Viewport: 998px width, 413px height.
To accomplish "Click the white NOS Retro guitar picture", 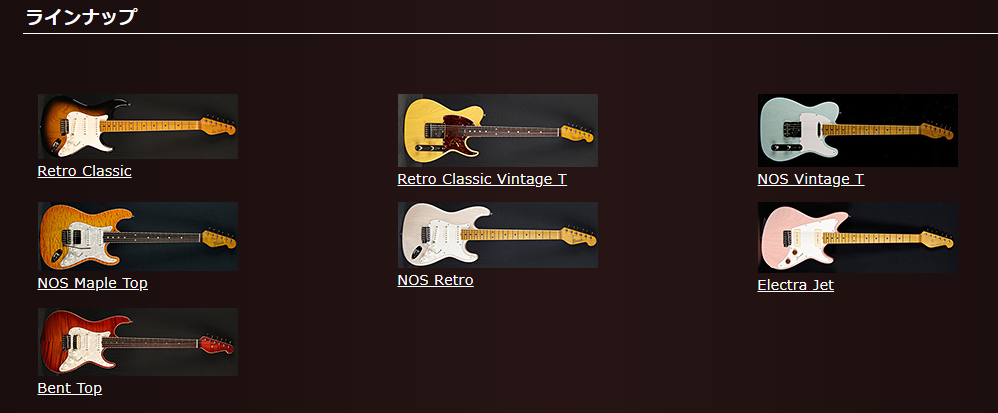I will 498,235.
